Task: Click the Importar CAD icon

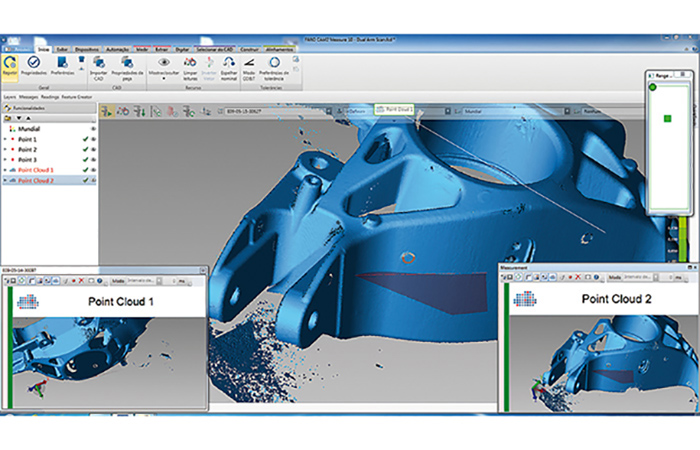Action: click(98, 62)
